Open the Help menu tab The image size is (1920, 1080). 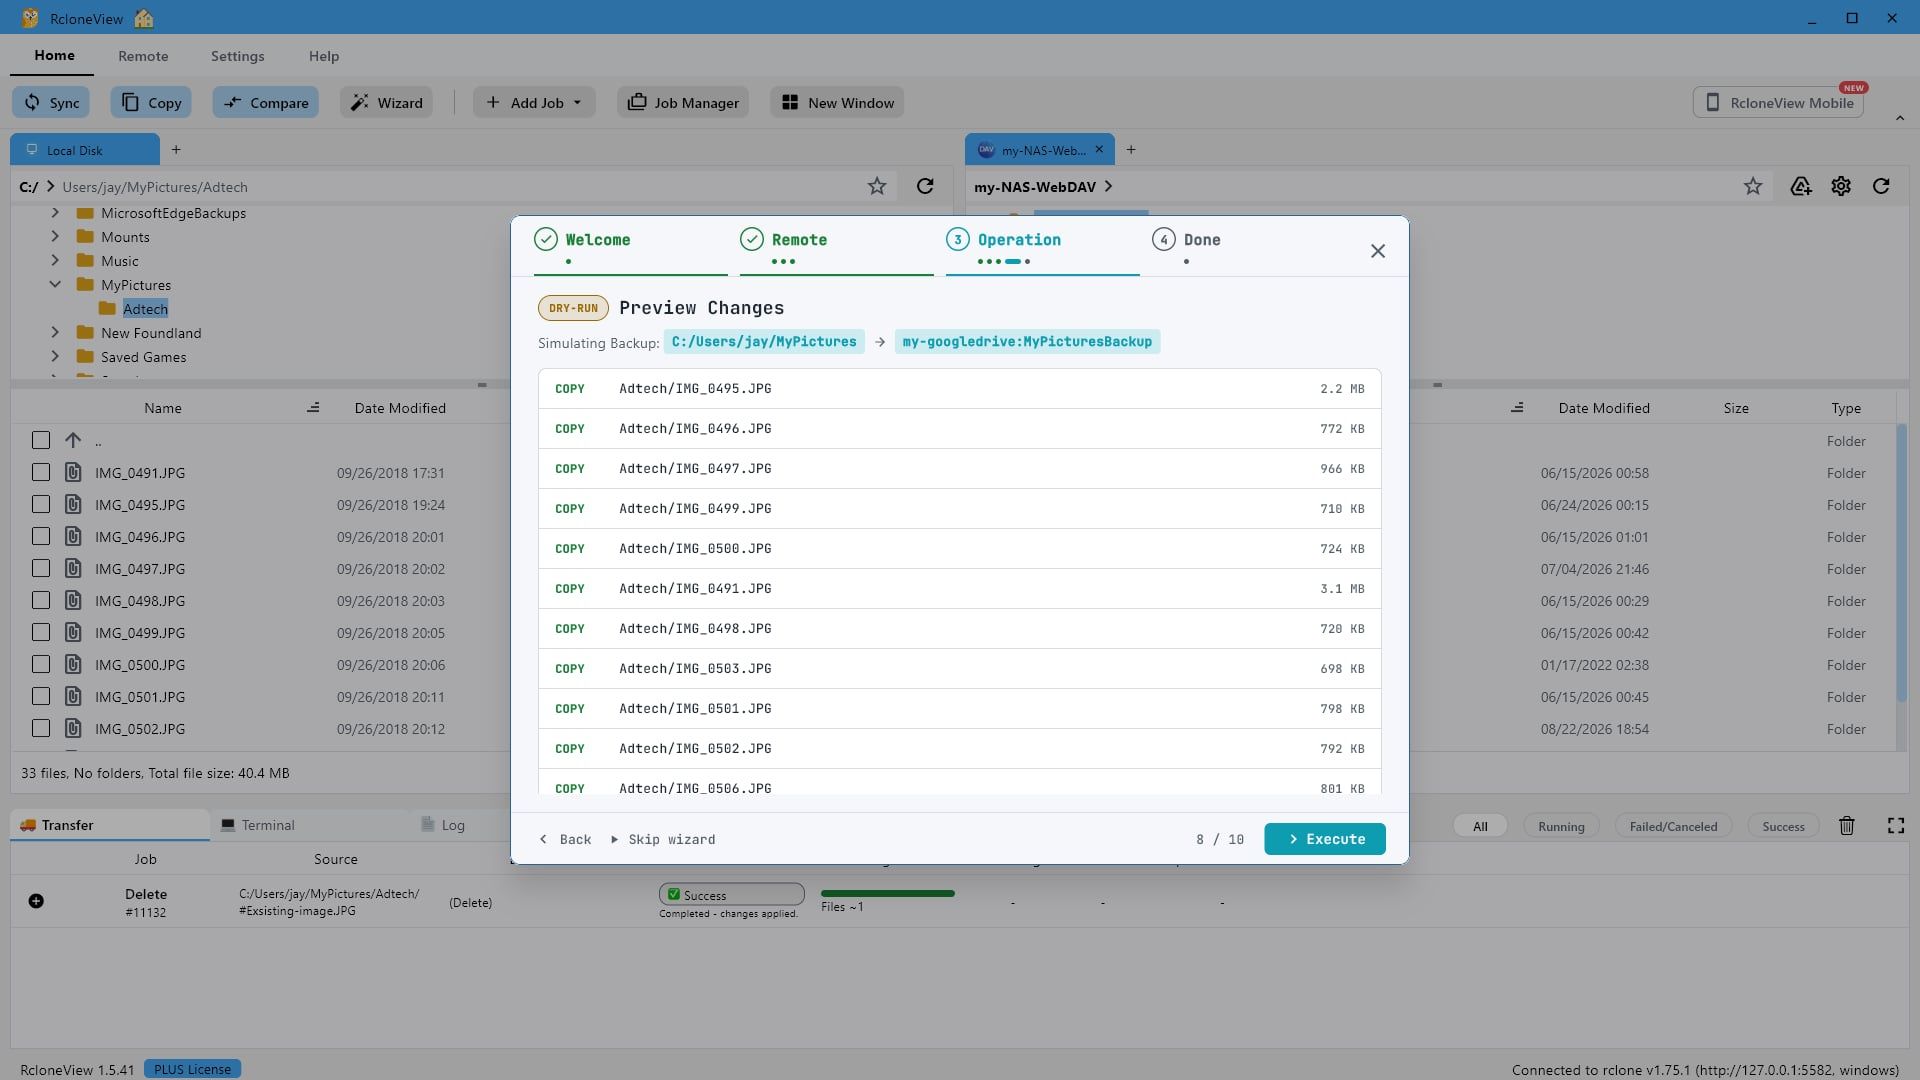pos(324,56)
